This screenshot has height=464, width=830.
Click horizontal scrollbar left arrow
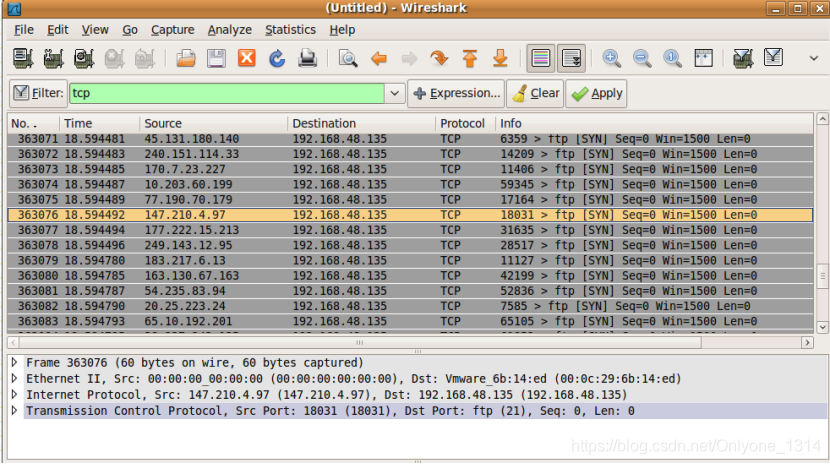[x=13, y=342]
